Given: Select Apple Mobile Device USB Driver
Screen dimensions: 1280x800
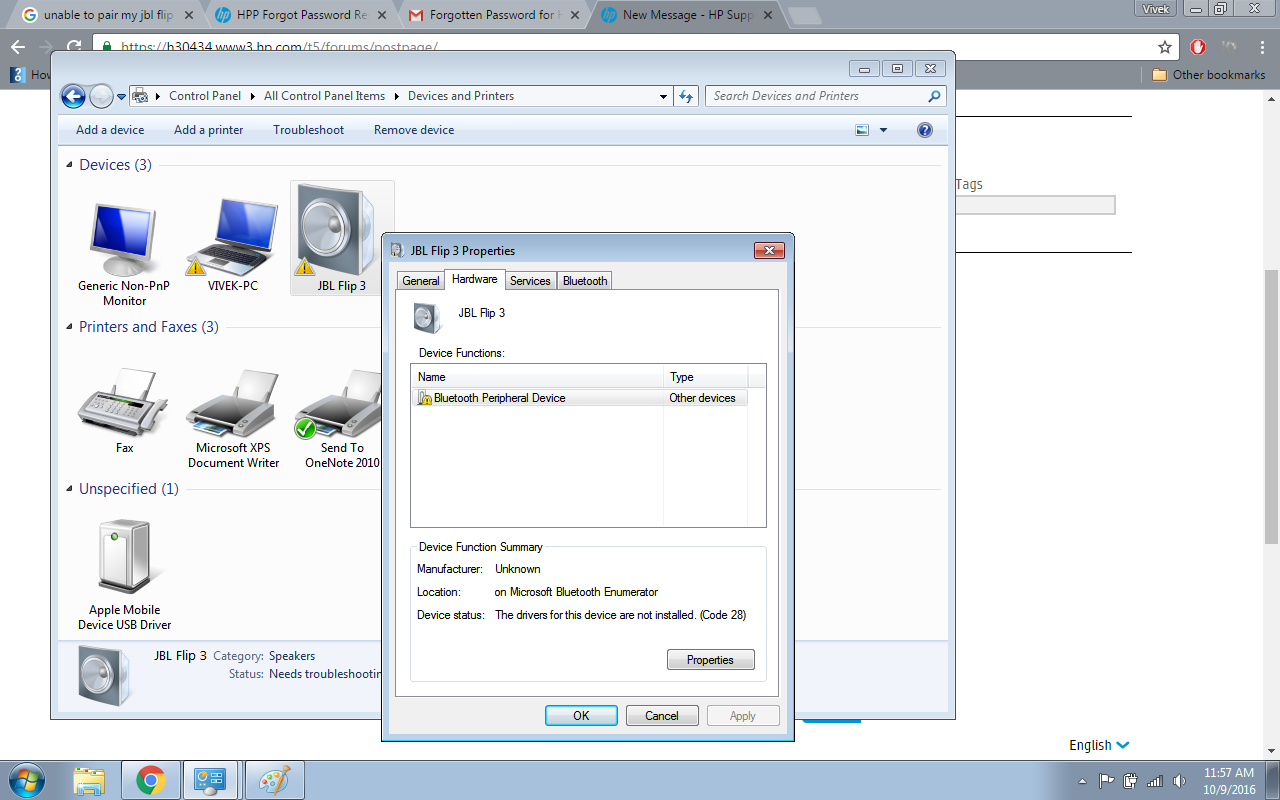Looking at the screenshot, I should (124, 575).
